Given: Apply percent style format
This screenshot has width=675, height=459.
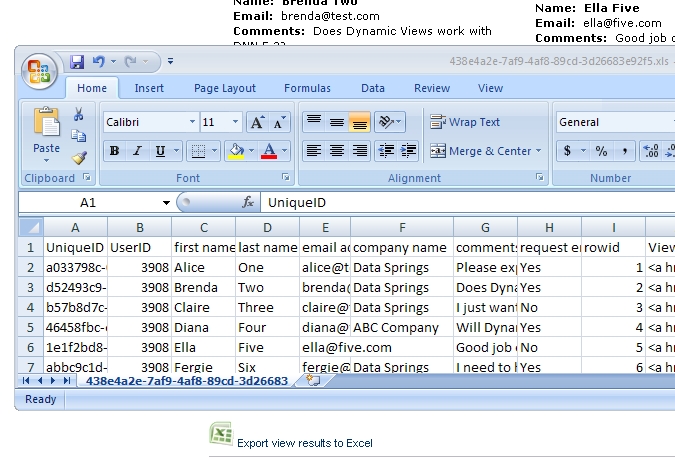Looking at the screenshot, I should click(x=601, y=151).
